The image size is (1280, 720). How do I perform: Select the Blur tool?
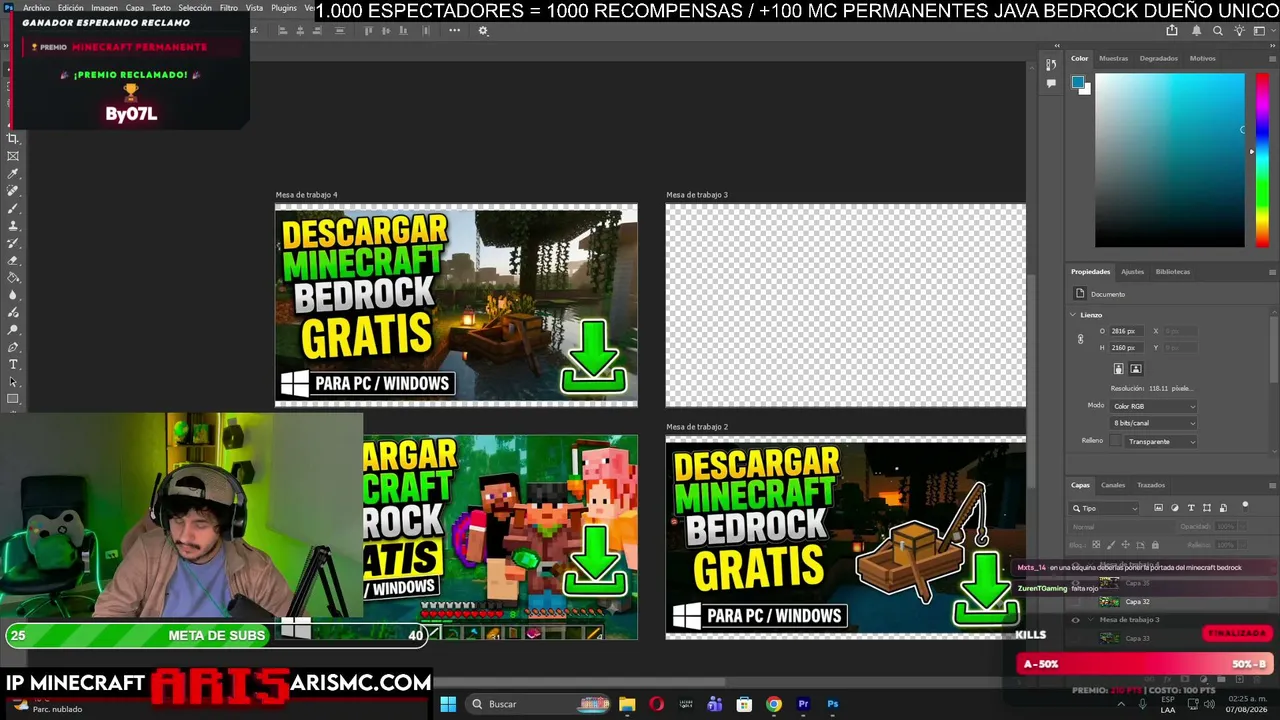[13, 295]
